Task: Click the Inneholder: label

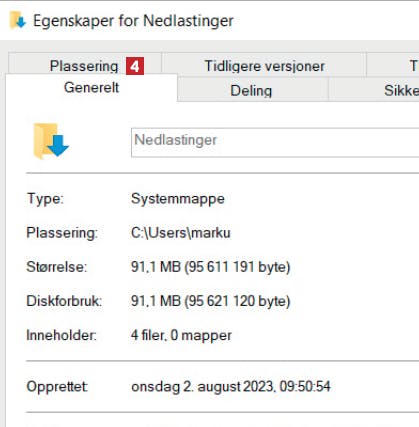Action: click(62, 335)
